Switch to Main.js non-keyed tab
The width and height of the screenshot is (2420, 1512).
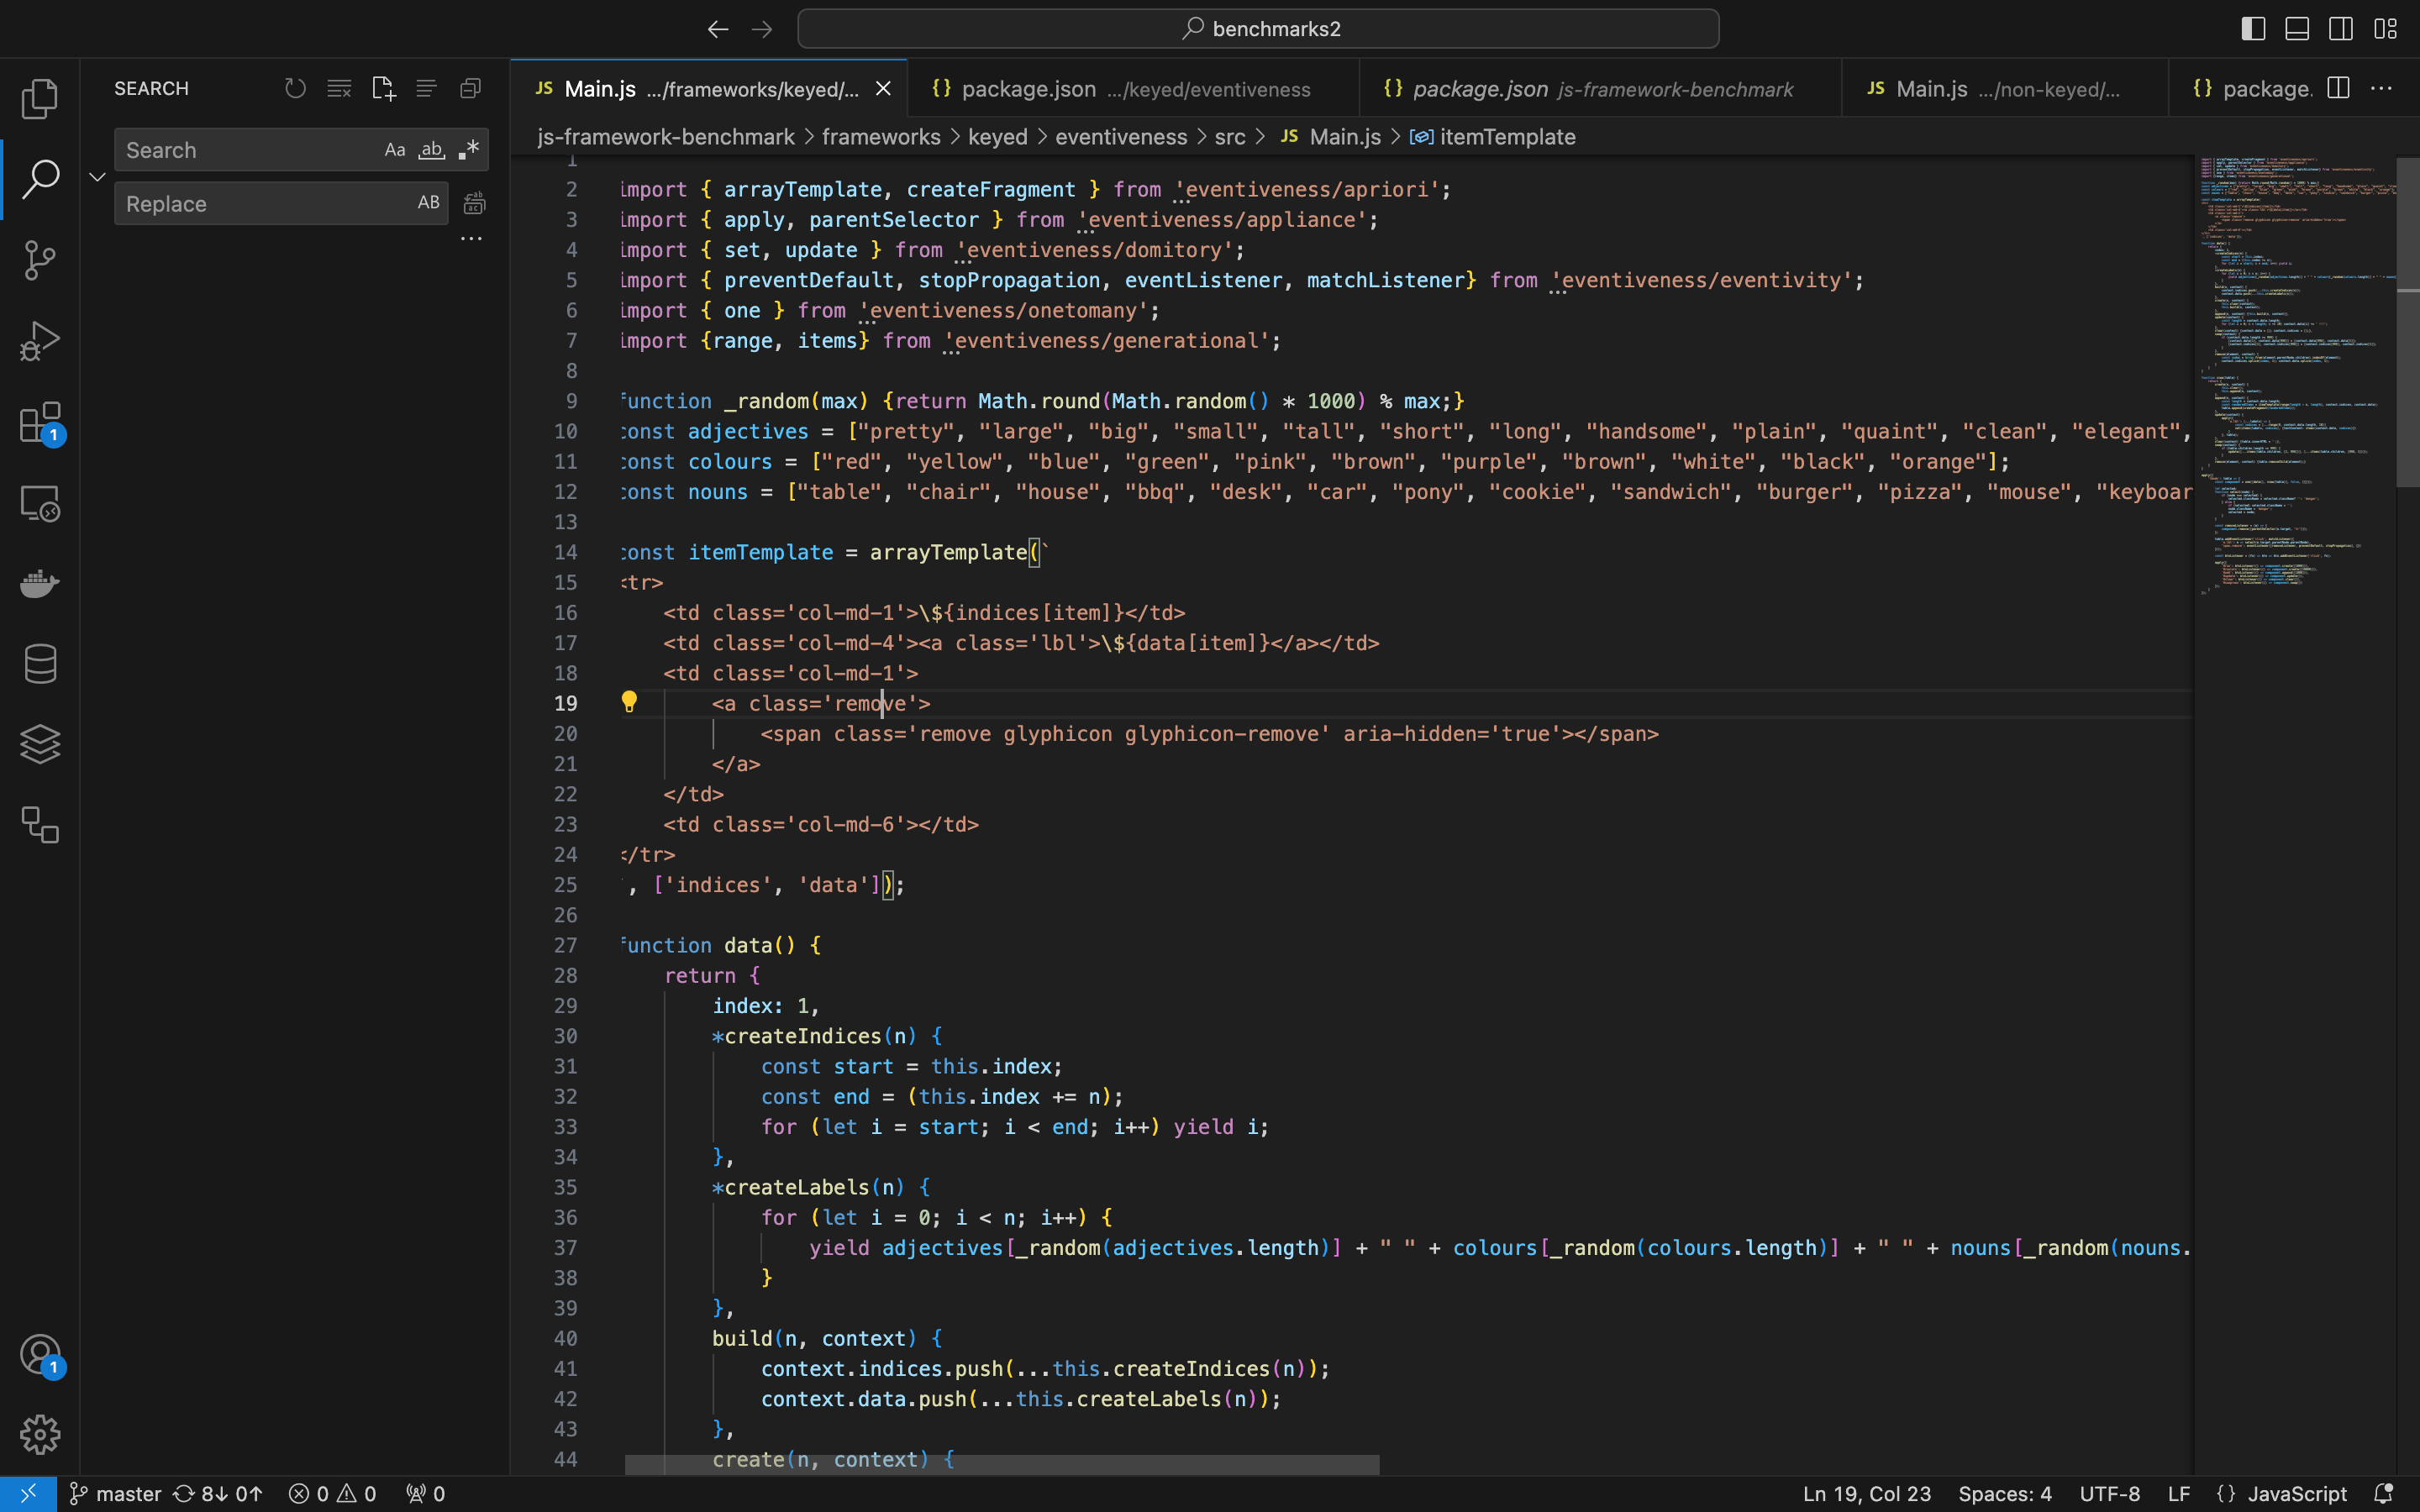2004,89
